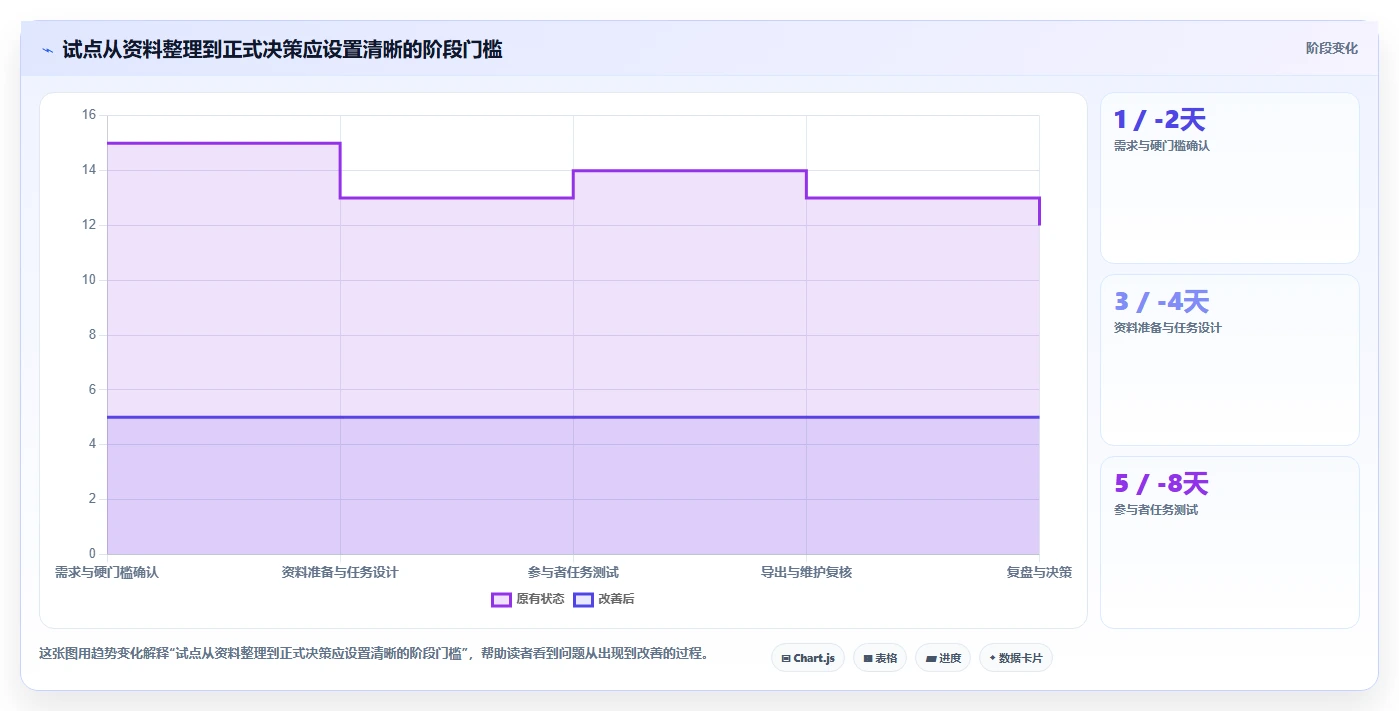Open the 5 / -8天 data card
Screen dimensions: 1399x711
(x=1230, y=542)
